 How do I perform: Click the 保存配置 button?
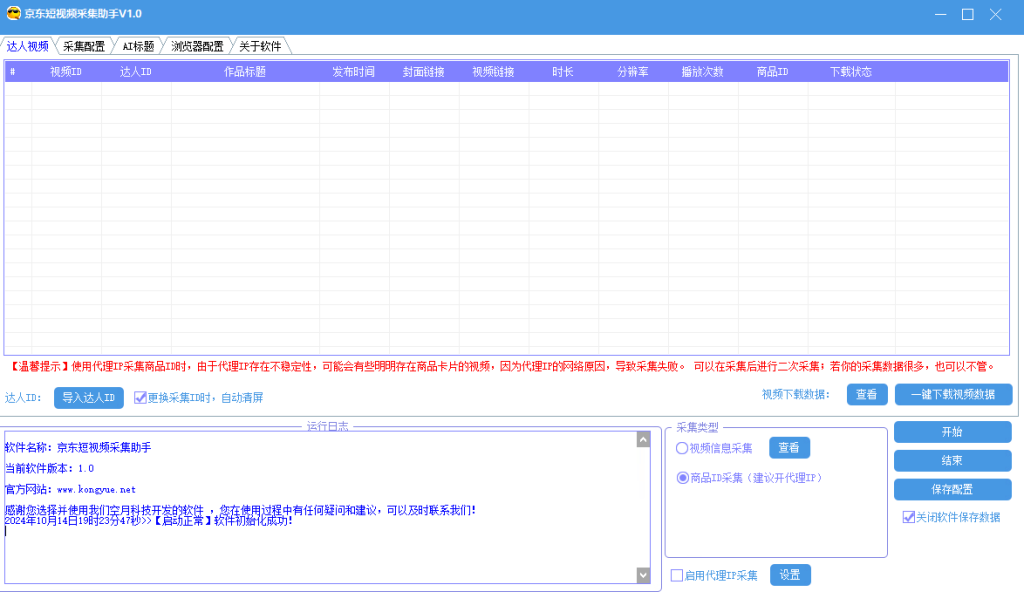pos(952,489)
